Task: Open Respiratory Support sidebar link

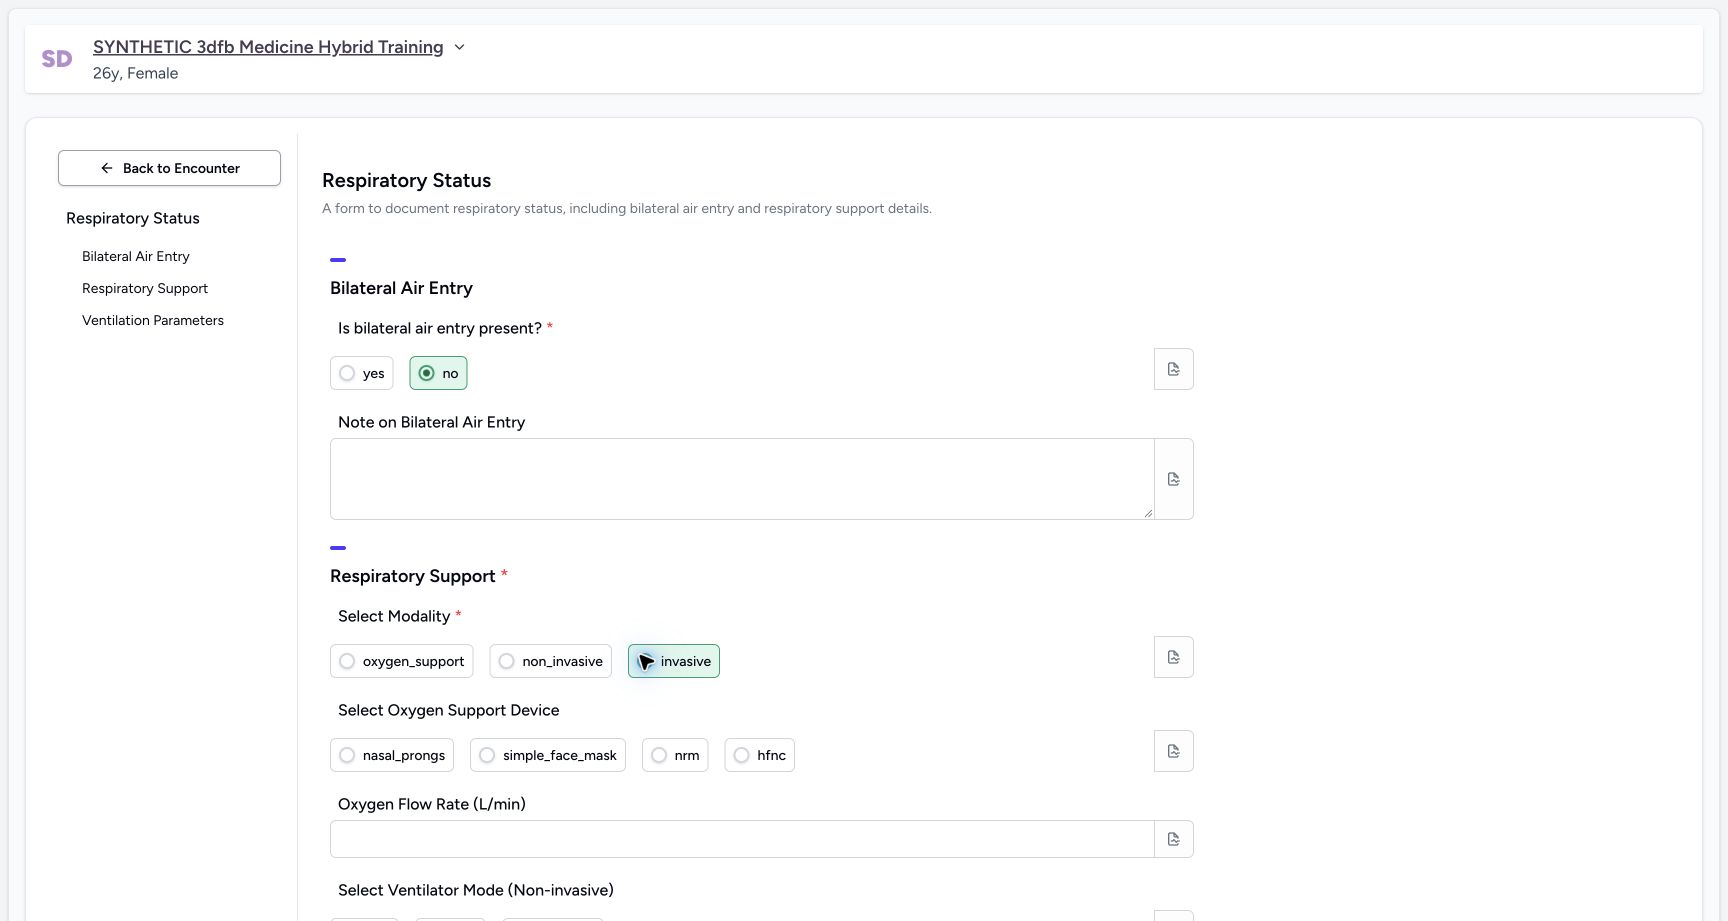Action: pos(145,288)
